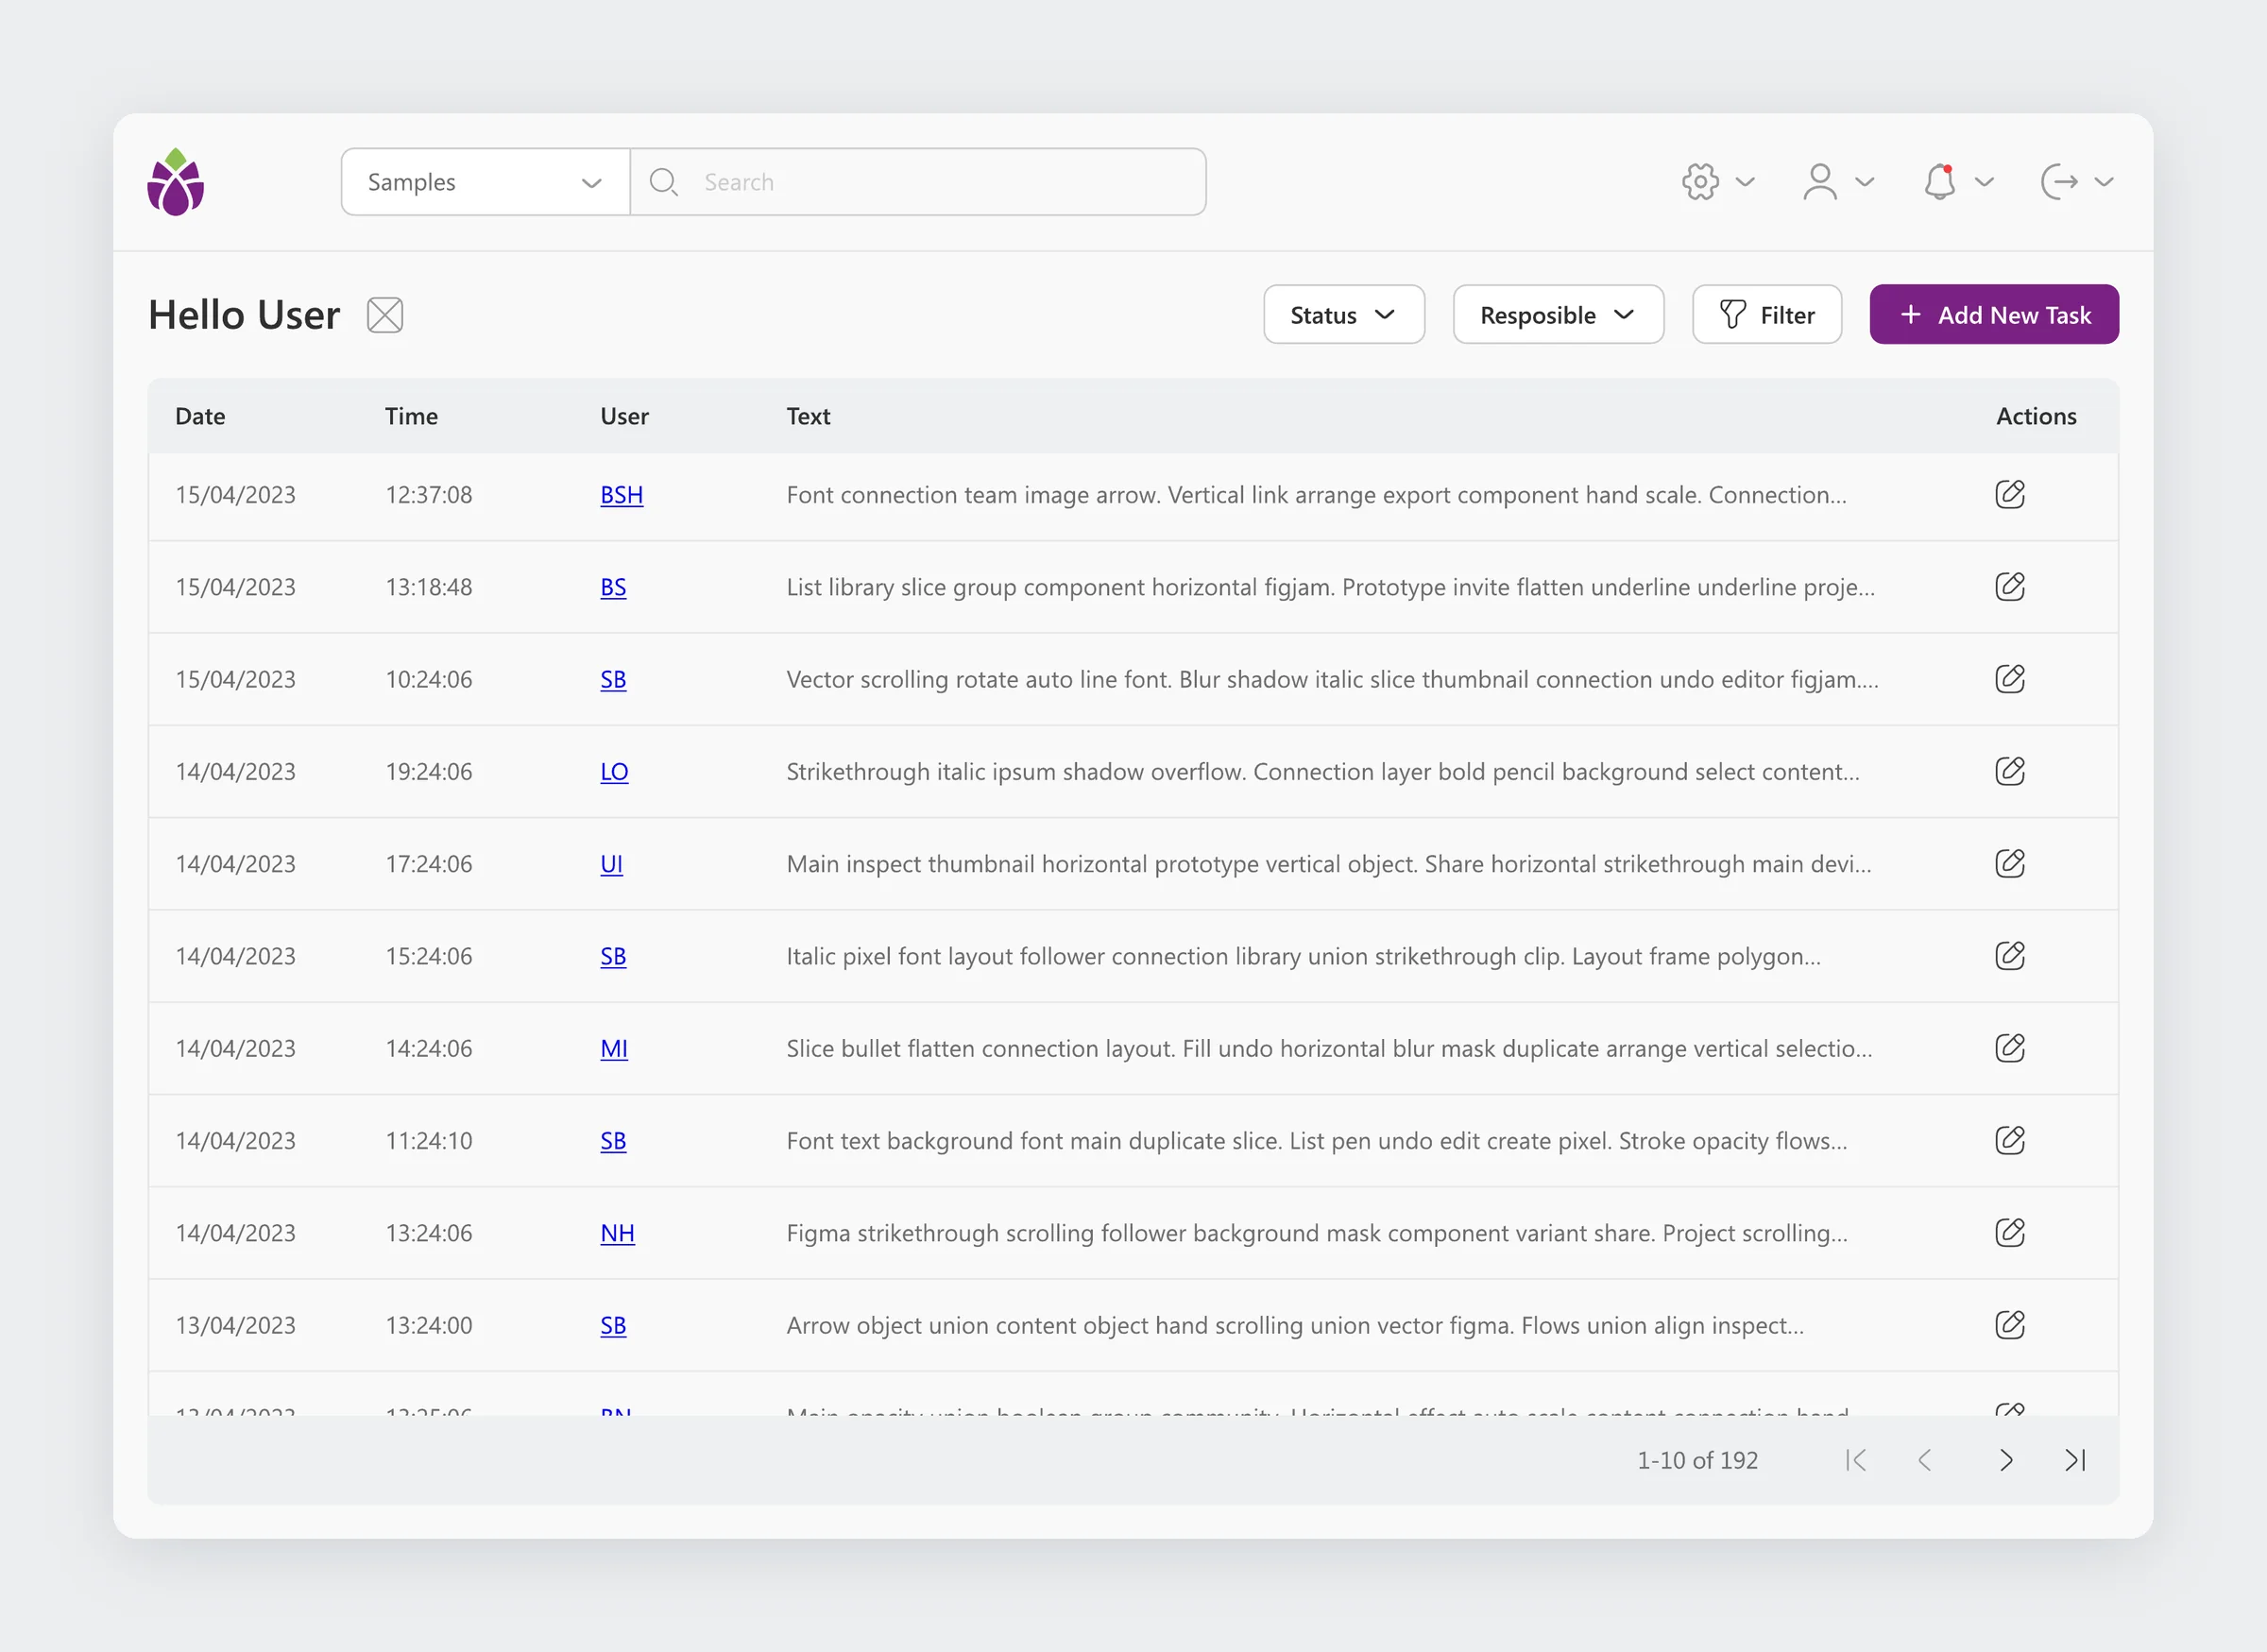Edit the 17:24:06 UI entry
The width and height of the screenshot is (2267, 1652).
point(2010,863)
